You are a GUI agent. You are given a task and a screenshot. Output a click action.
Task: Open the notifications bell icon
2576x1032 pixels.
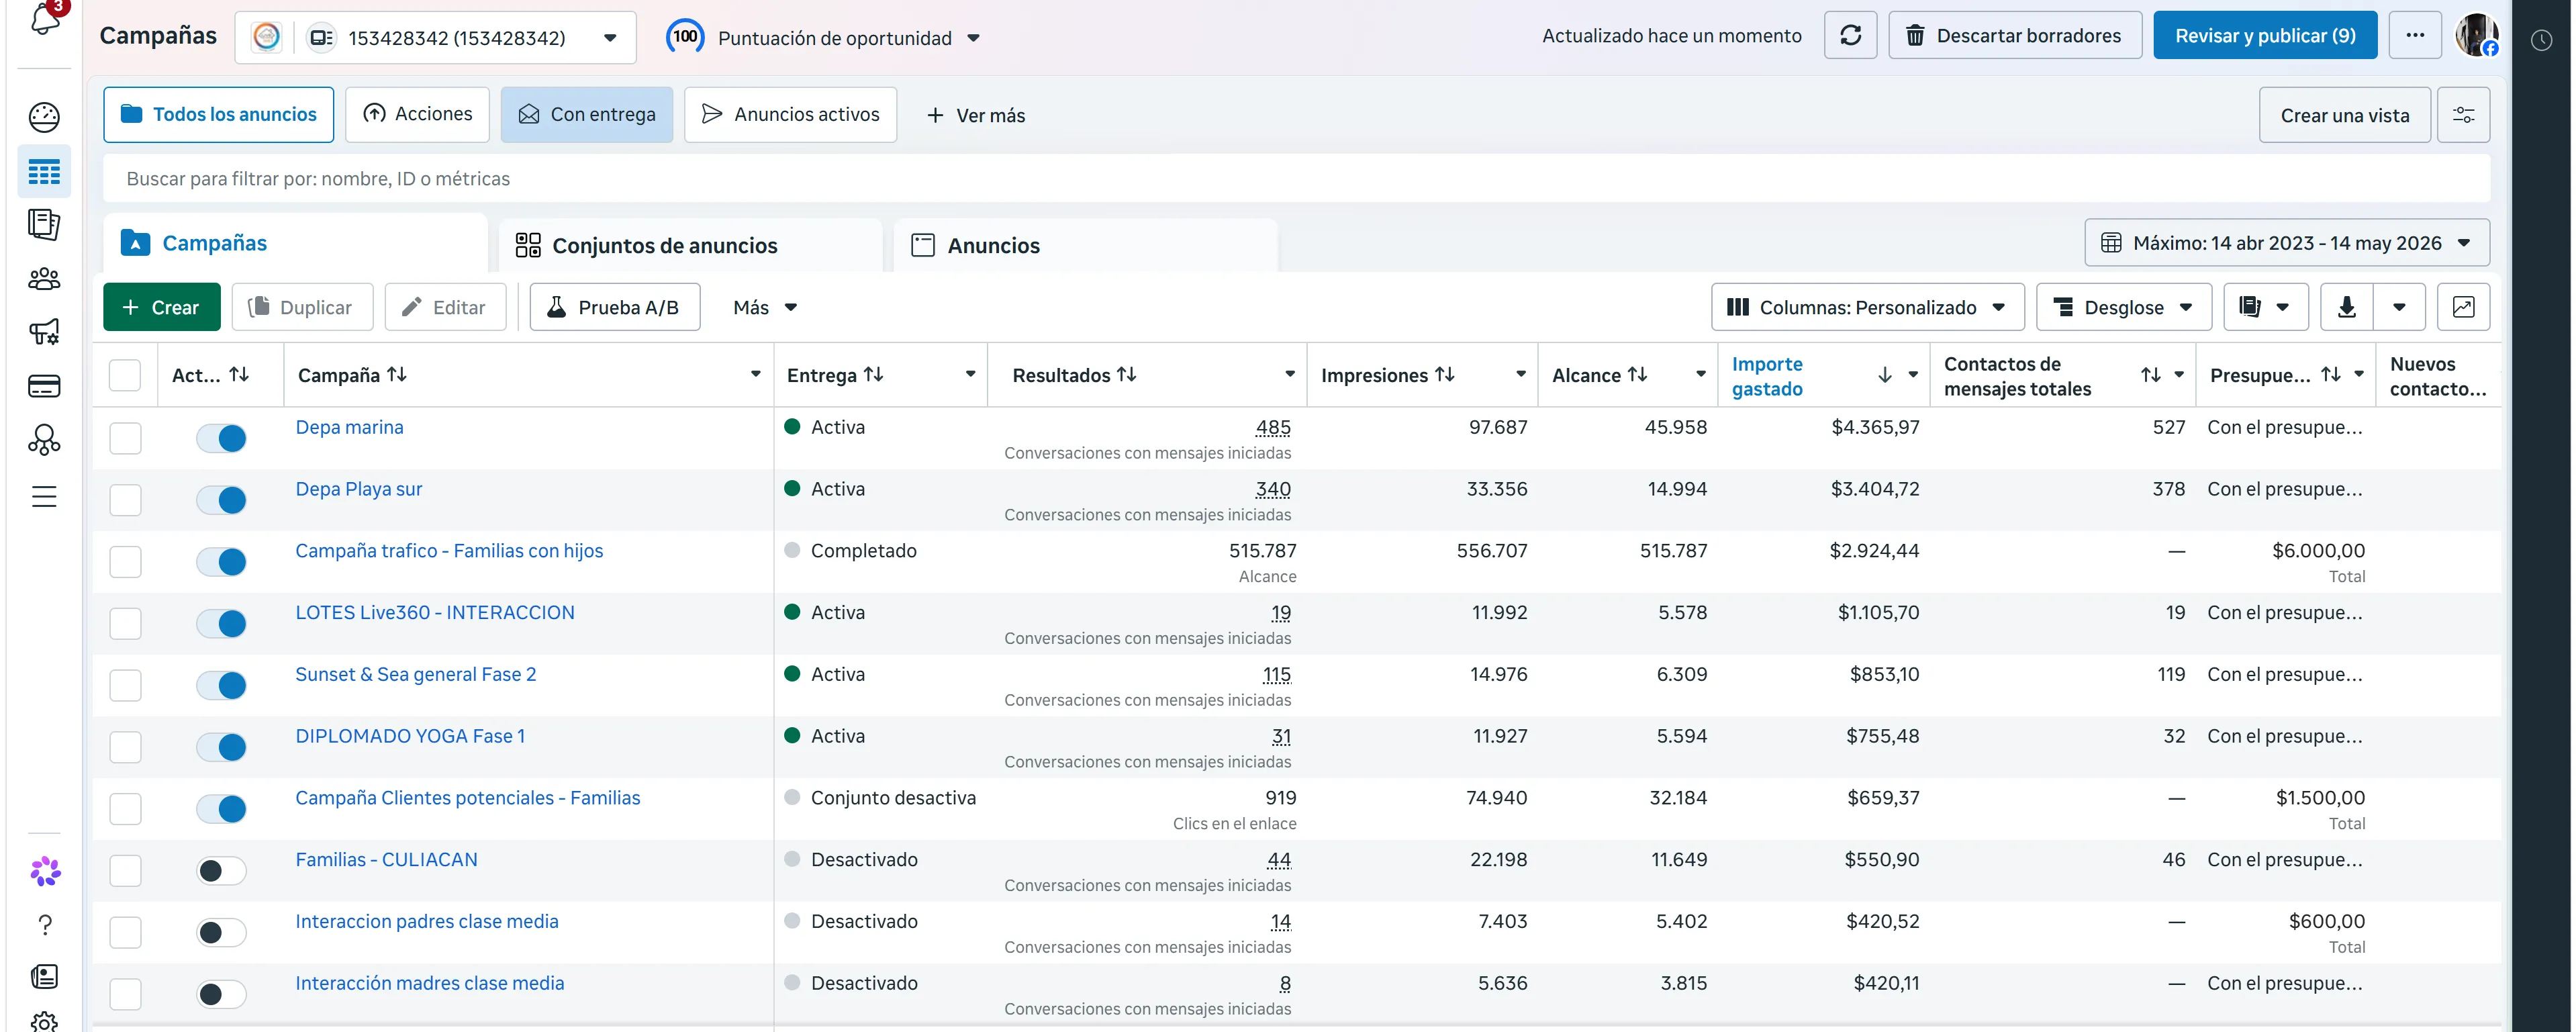click(44, 18)
